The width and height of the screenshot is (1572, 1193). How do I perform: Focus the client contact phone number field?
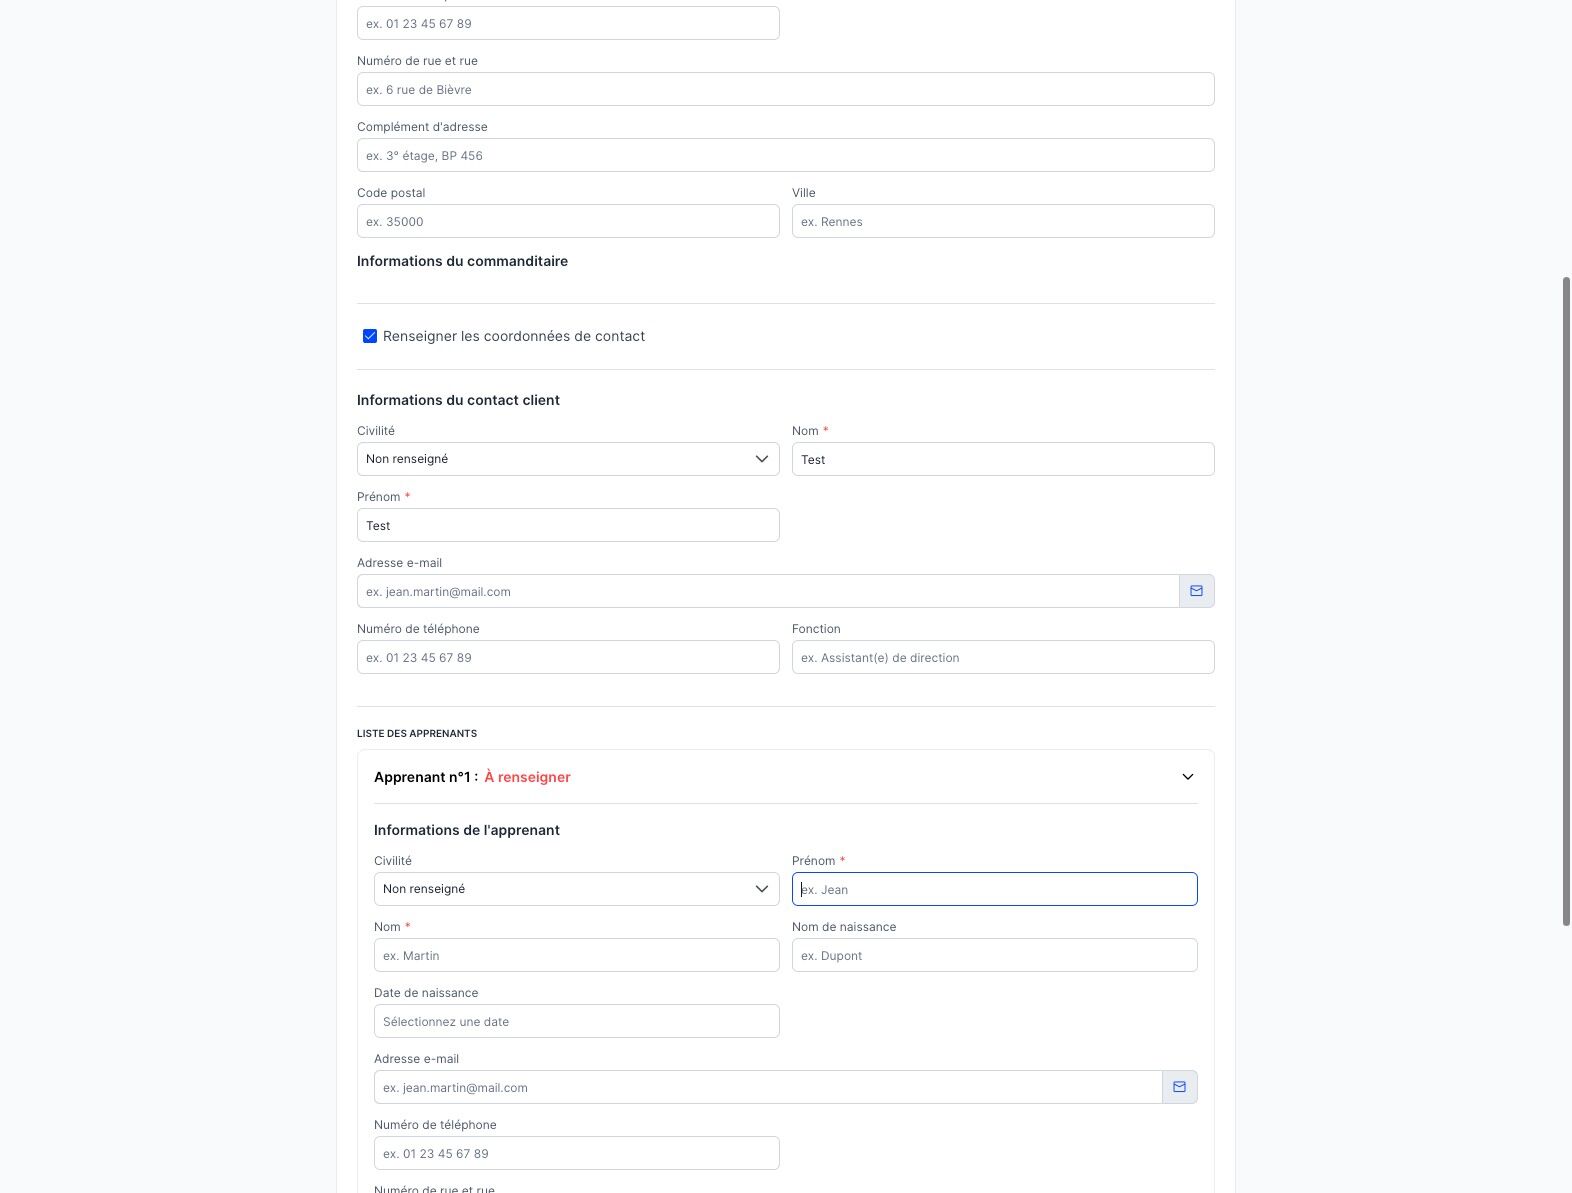point(567,657)
